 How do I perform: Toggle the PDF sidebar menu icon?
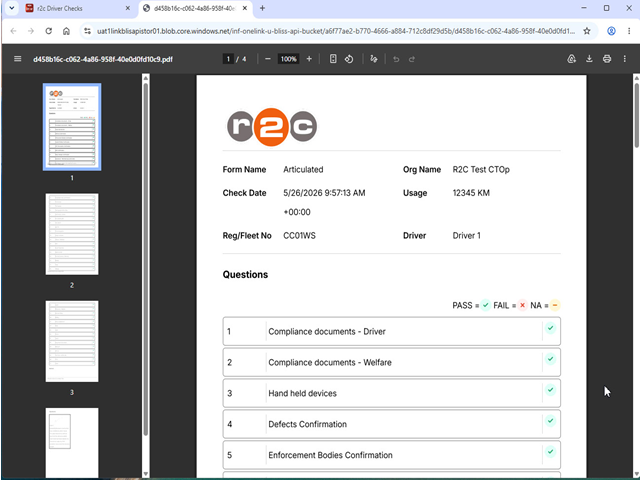pos(18,59)
